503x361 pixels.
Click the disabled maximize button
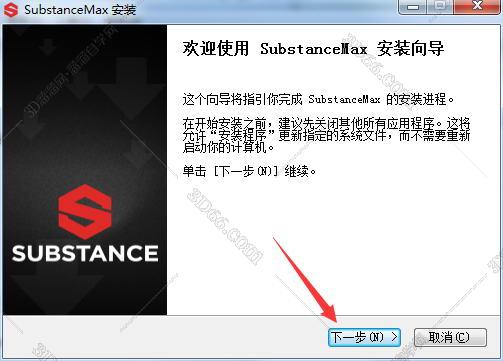(441, 6)
